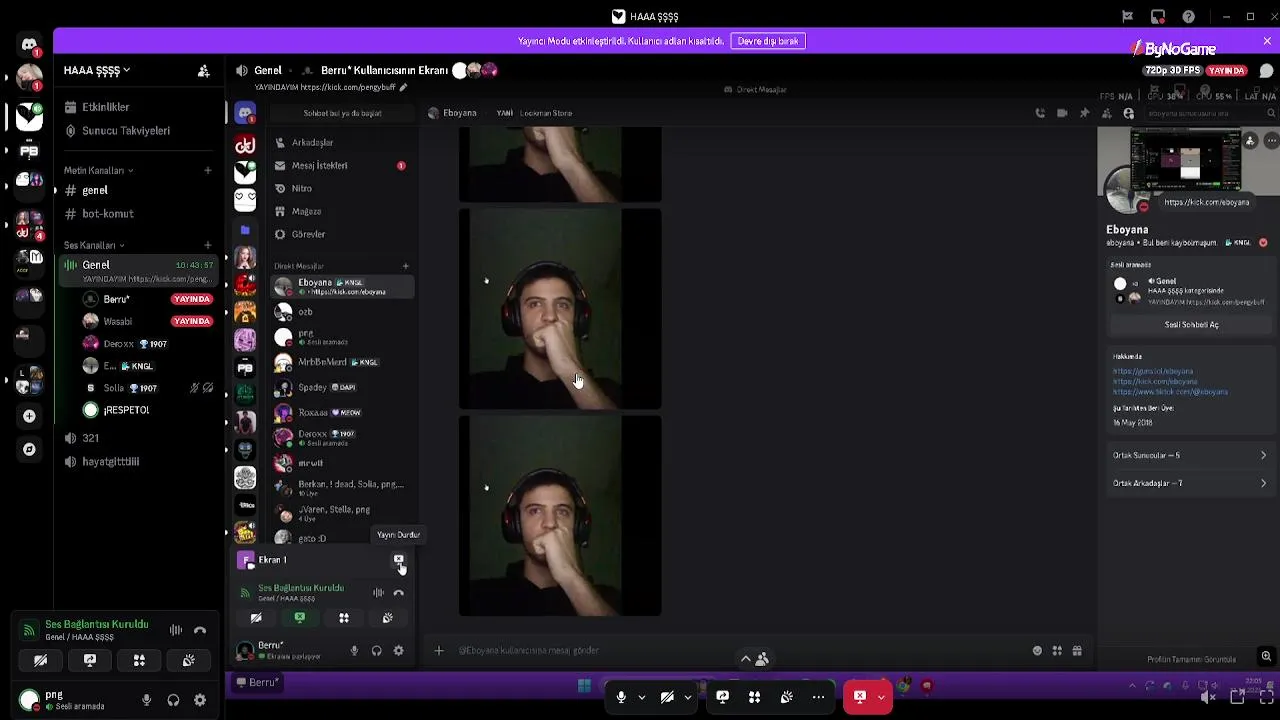Toggle noise suppression in voice panel

176,630
